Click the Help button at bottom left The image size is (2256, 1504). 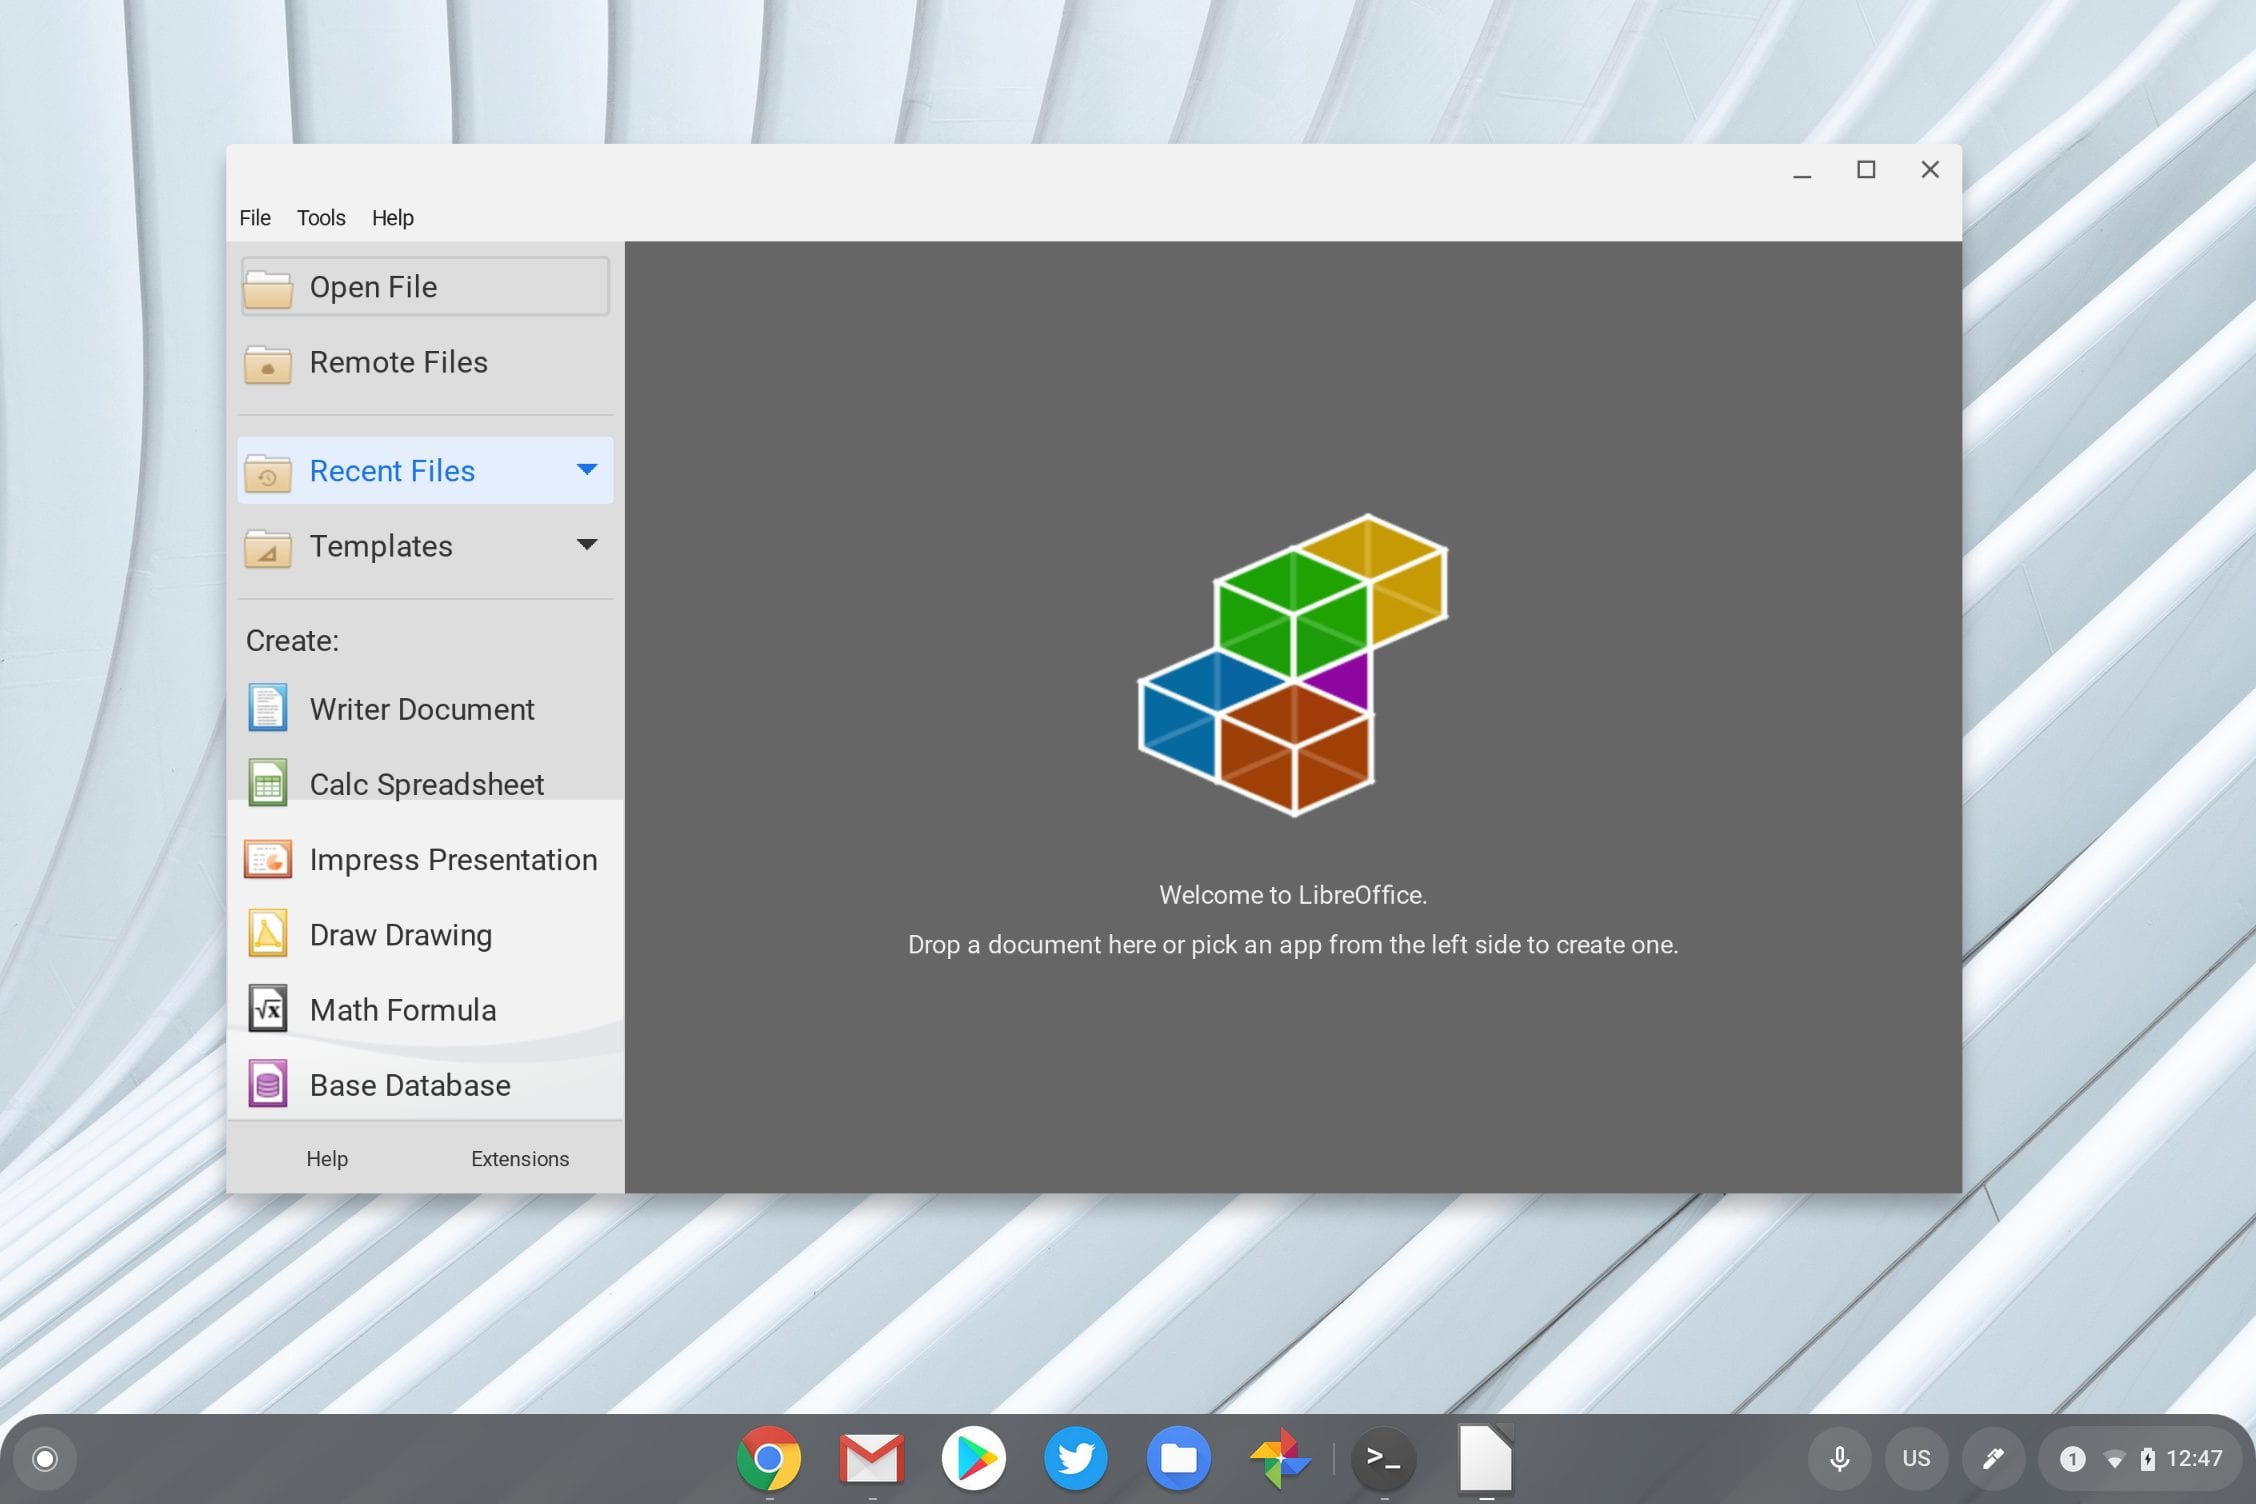coord(326,1158)
